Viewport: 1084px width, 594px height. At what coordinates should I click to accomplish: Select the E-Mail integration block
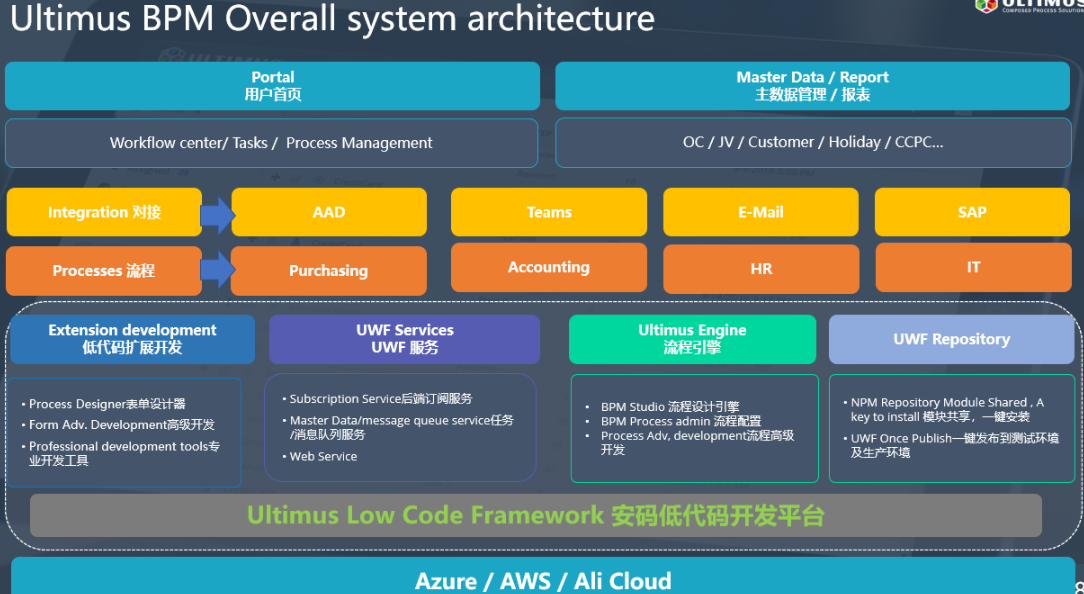point(760,212)
